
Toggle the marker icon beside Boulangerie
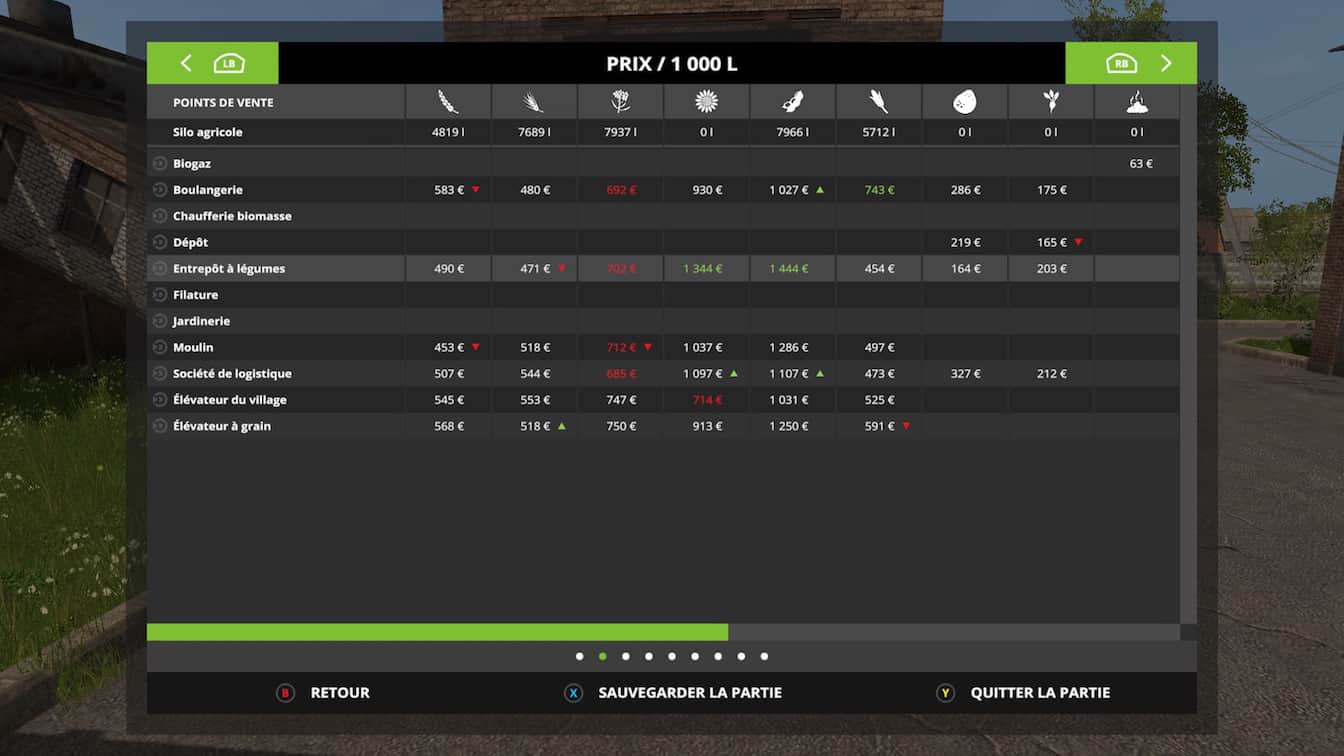click(160, 190)
